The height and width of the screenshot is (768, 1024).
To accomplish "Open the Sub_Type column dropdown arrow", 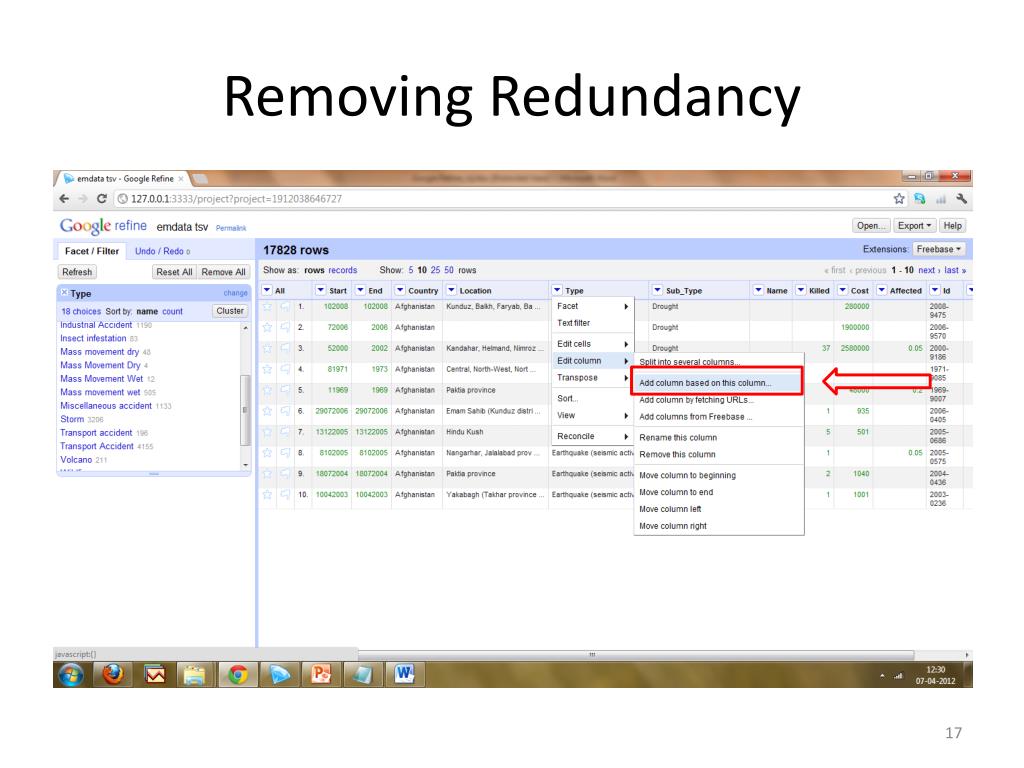I will click(657, 290).
